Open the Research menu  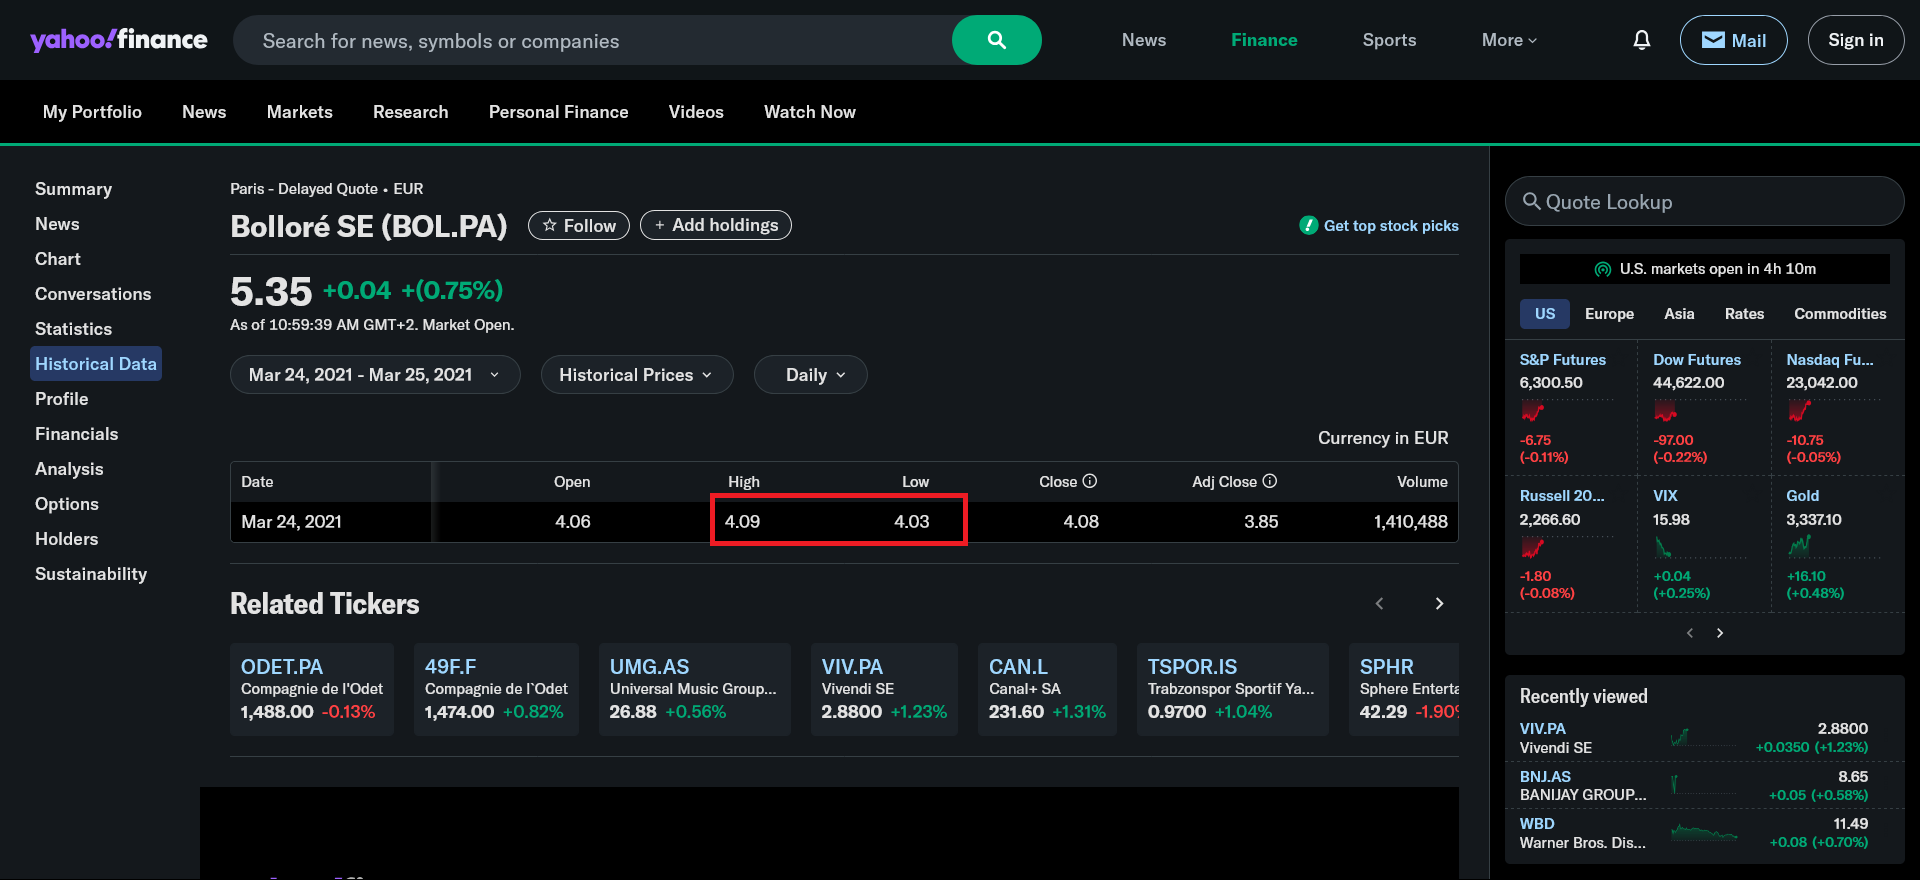(x=411, y=112)
